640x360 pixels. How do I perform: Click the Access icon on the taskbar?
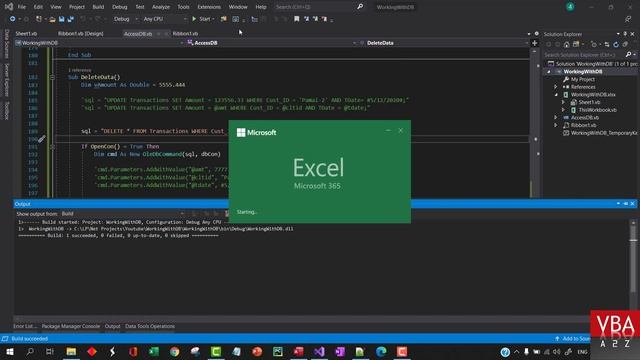[298, 351]
